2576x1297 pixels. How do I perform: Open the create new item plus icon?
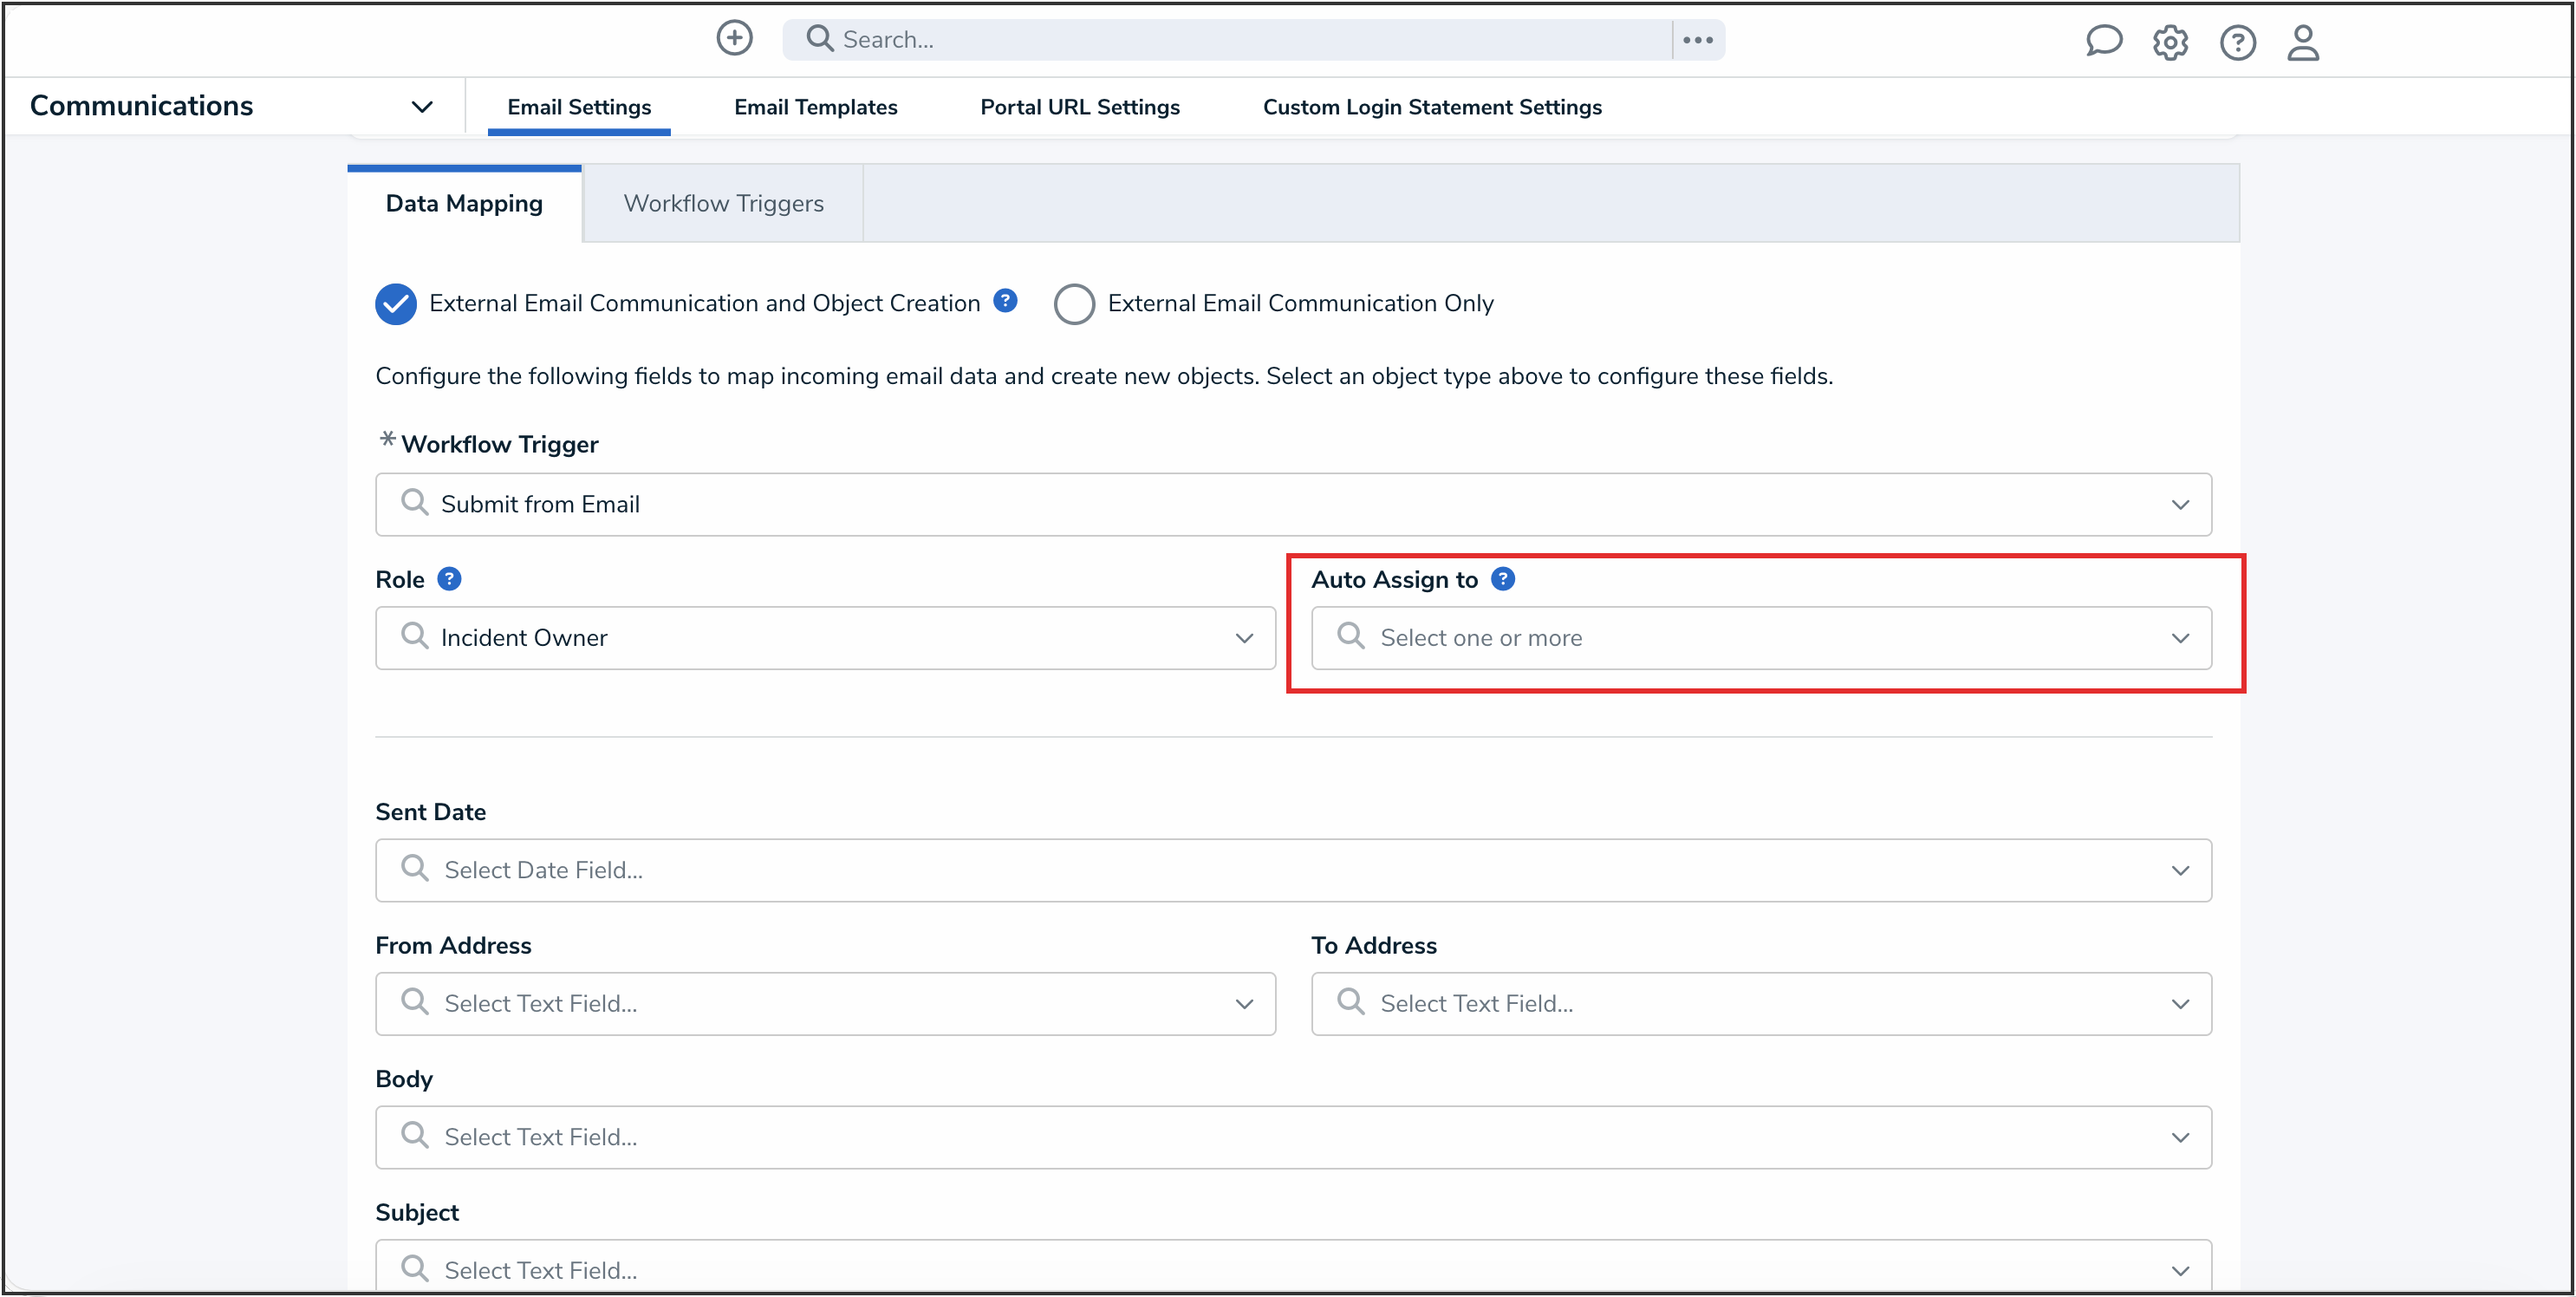coord(733,38)
